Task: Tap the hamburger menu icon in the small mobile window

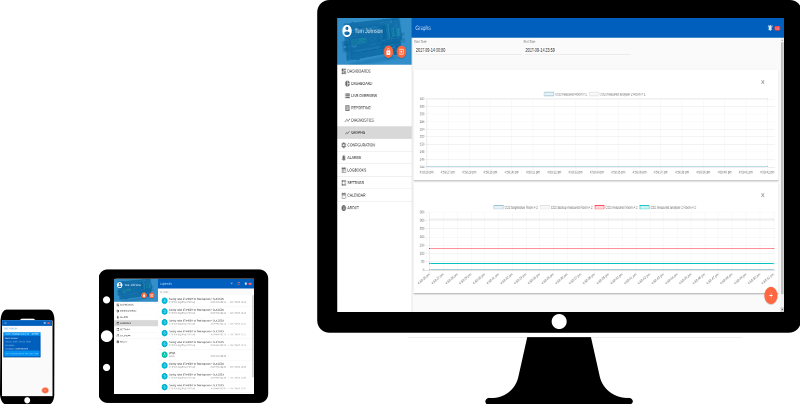Action: coord(4,323)
